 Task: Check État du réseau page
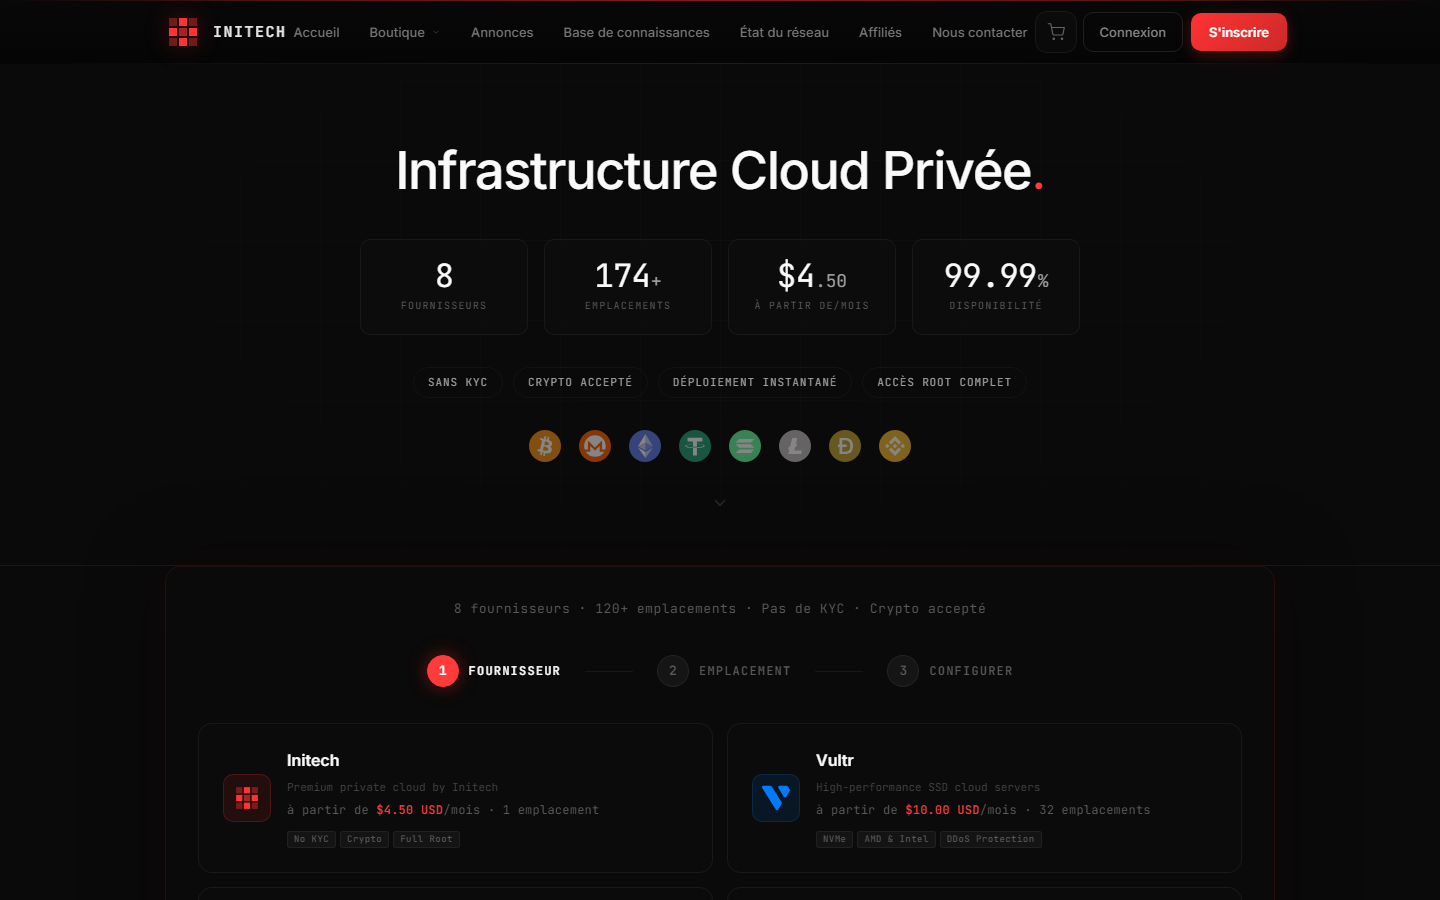click(x=784, y=32)
